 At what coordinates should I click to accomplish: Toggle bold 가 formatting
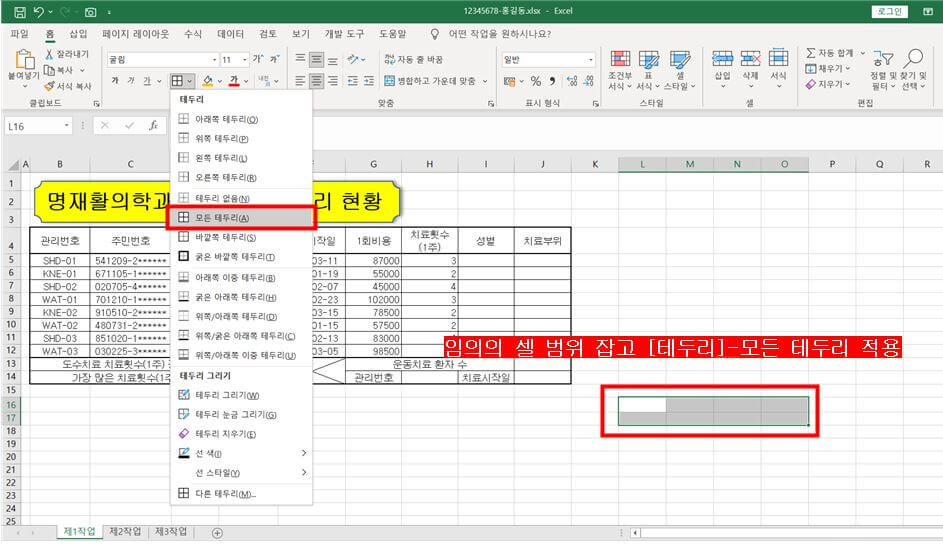click(115, 81)
